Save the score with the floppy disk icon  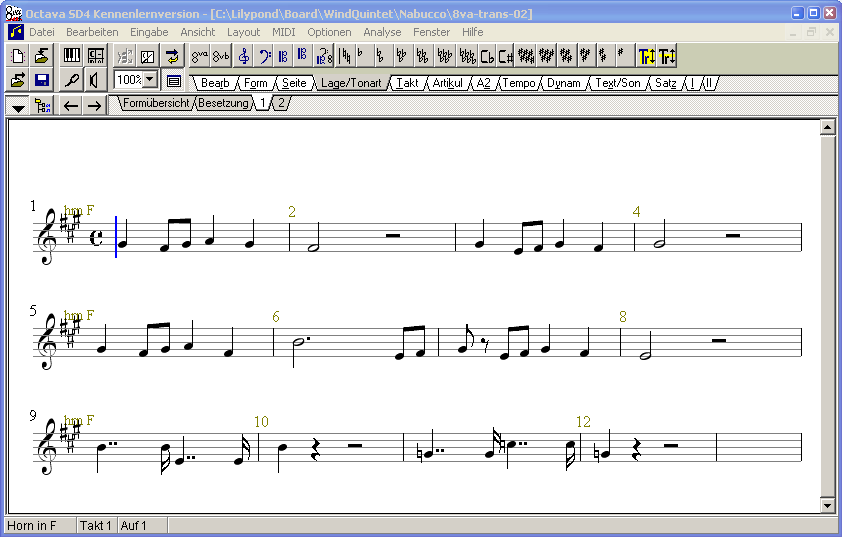coord(41,81)
